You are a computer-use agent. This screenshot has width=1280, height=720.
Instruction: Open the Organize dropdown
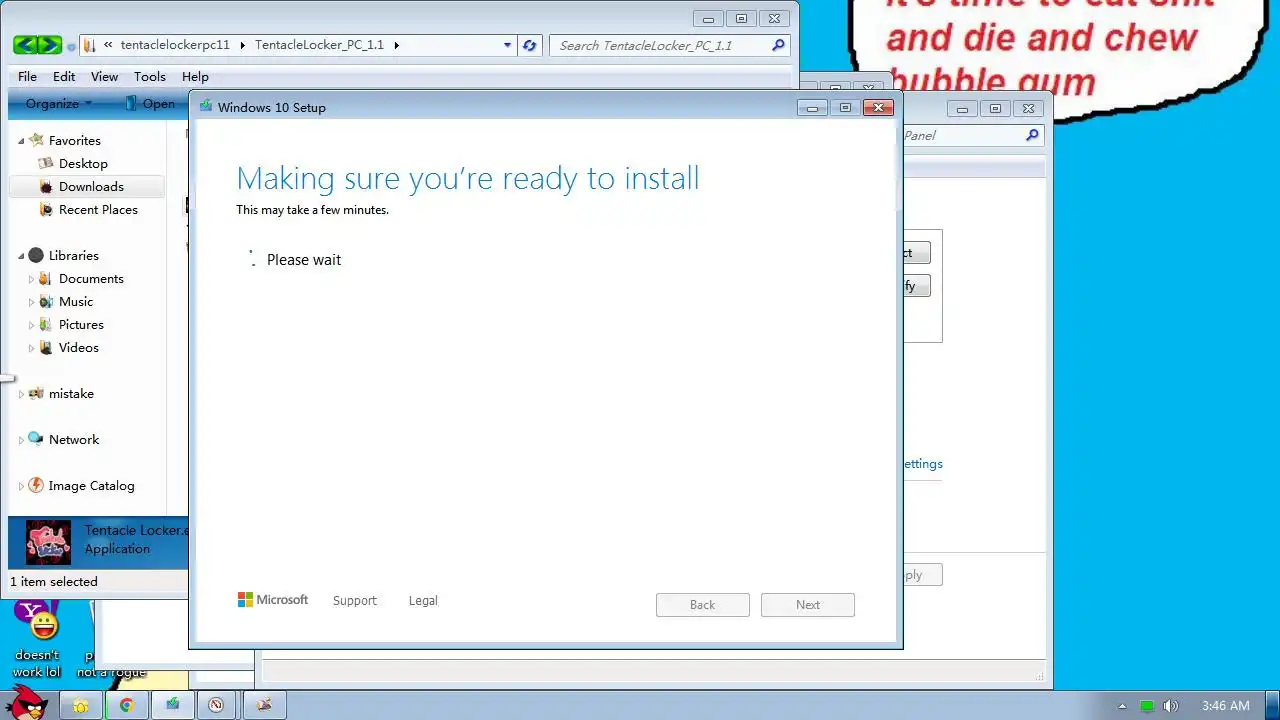click(x=58, y=103)
